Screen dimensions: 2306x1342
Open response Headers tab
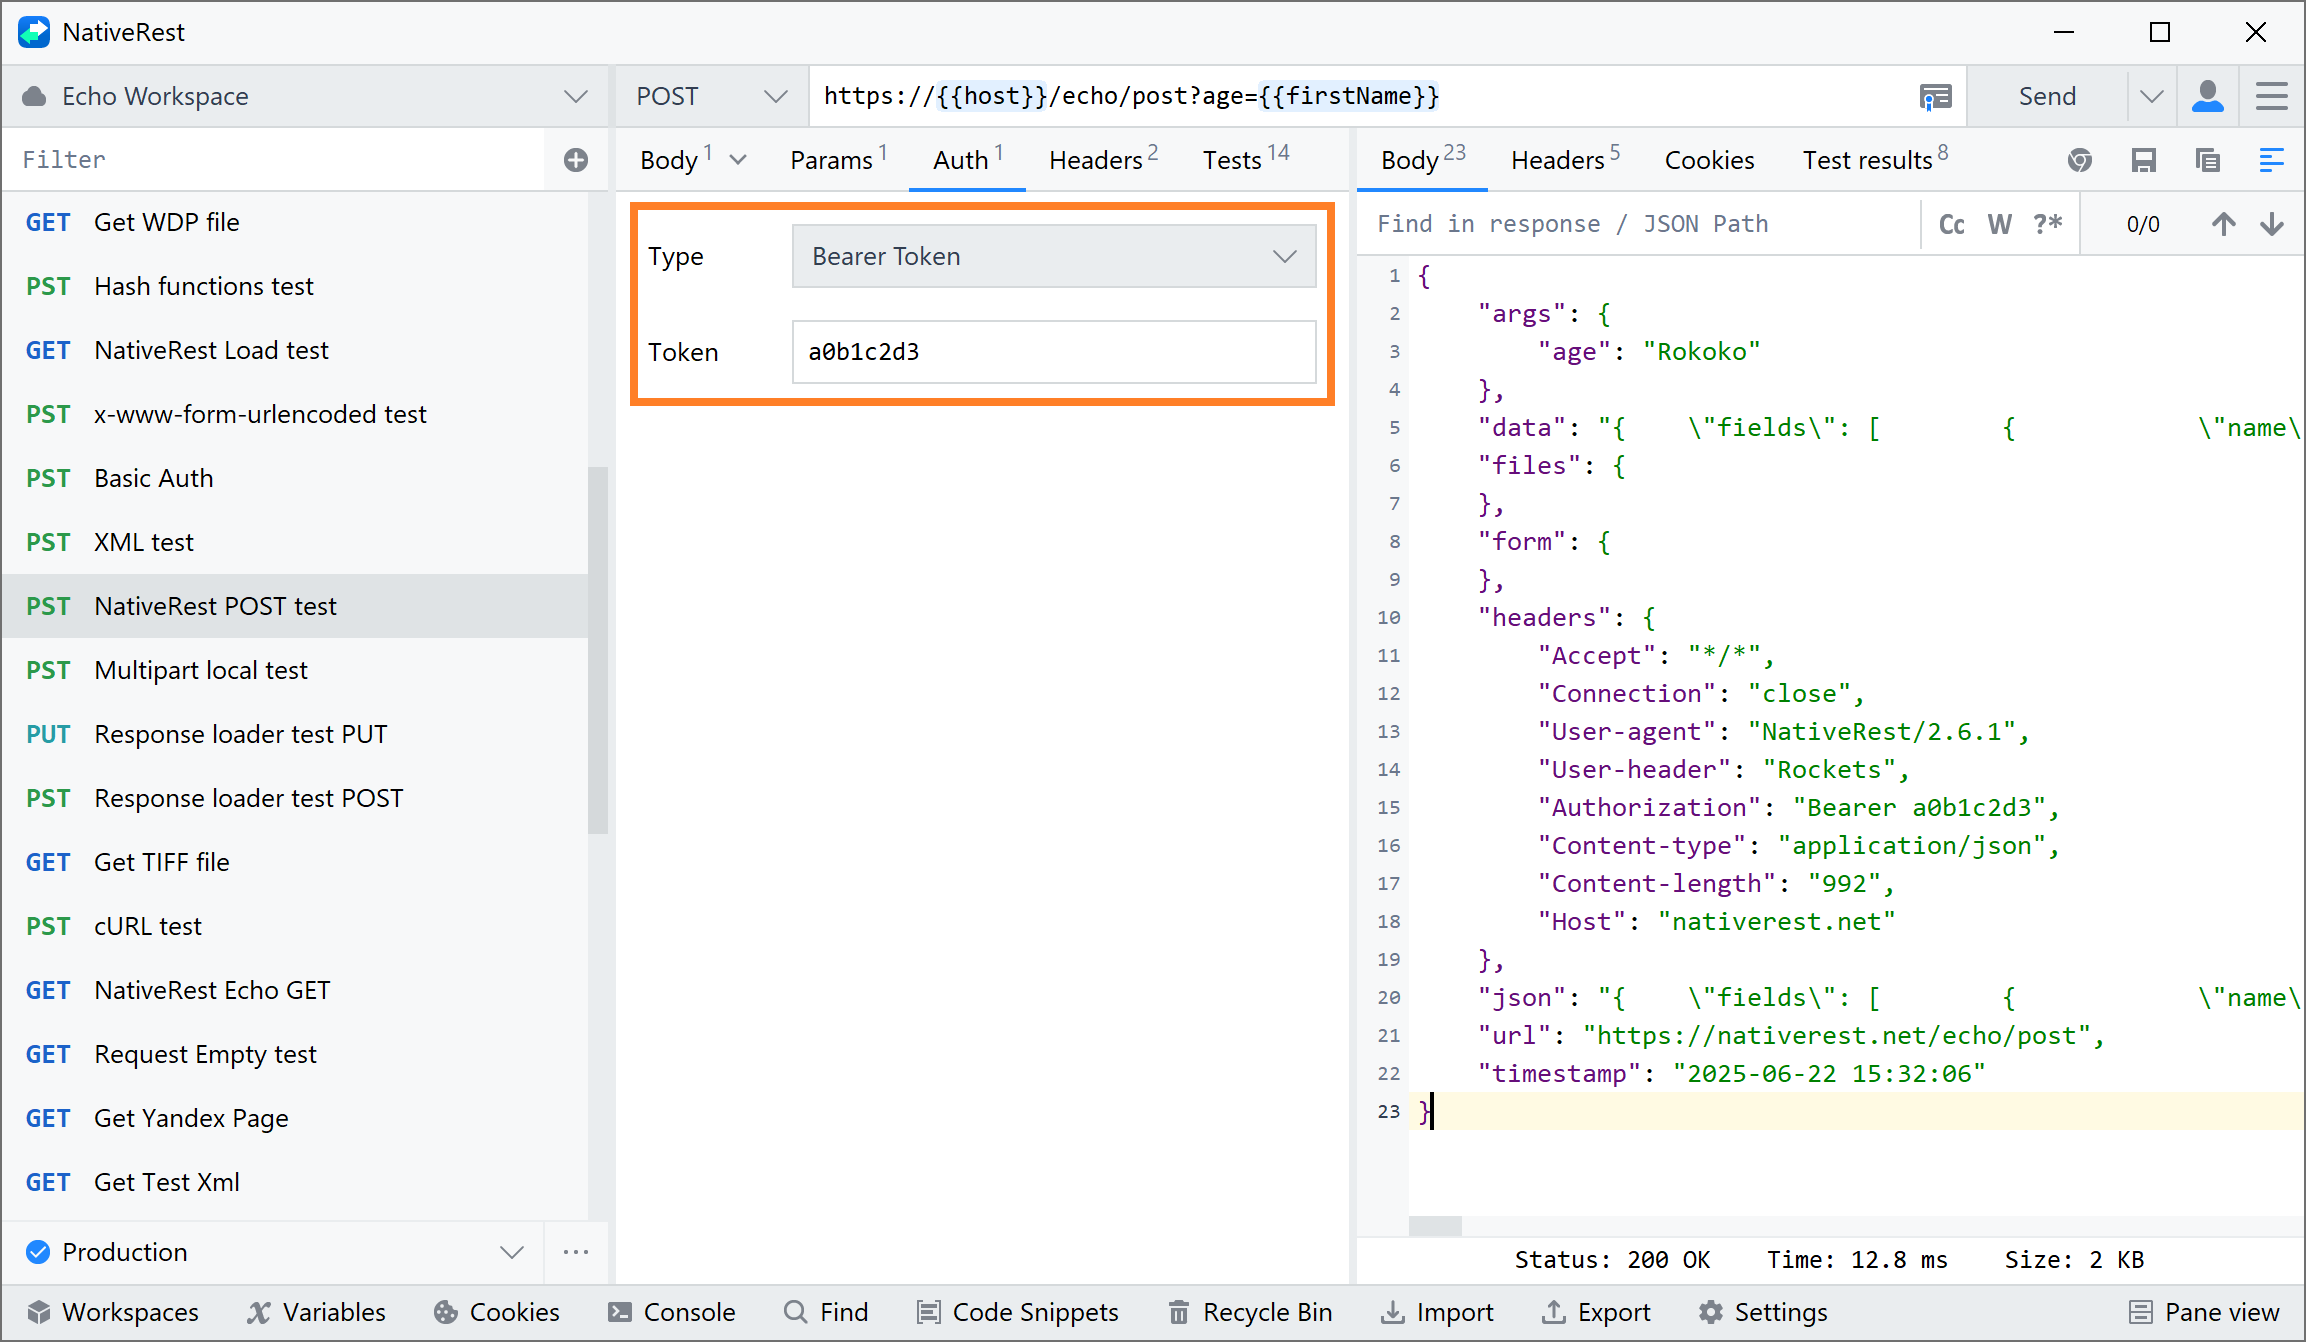(x=1565, y=160)
